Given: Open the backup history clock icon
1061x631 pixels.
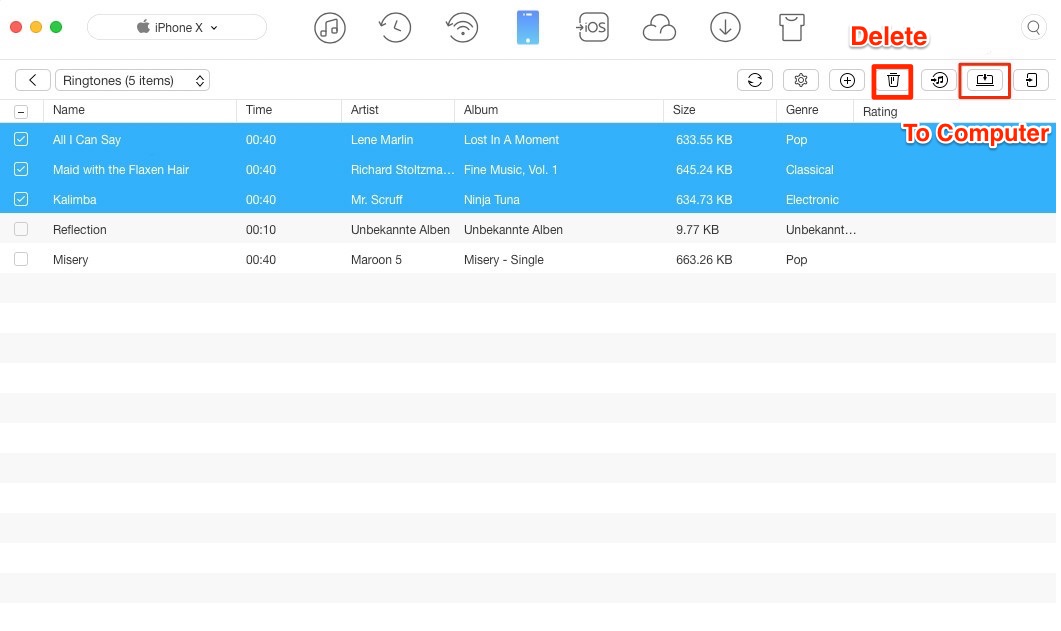Looking at the screenshot, I should click(x=395, y=28).
